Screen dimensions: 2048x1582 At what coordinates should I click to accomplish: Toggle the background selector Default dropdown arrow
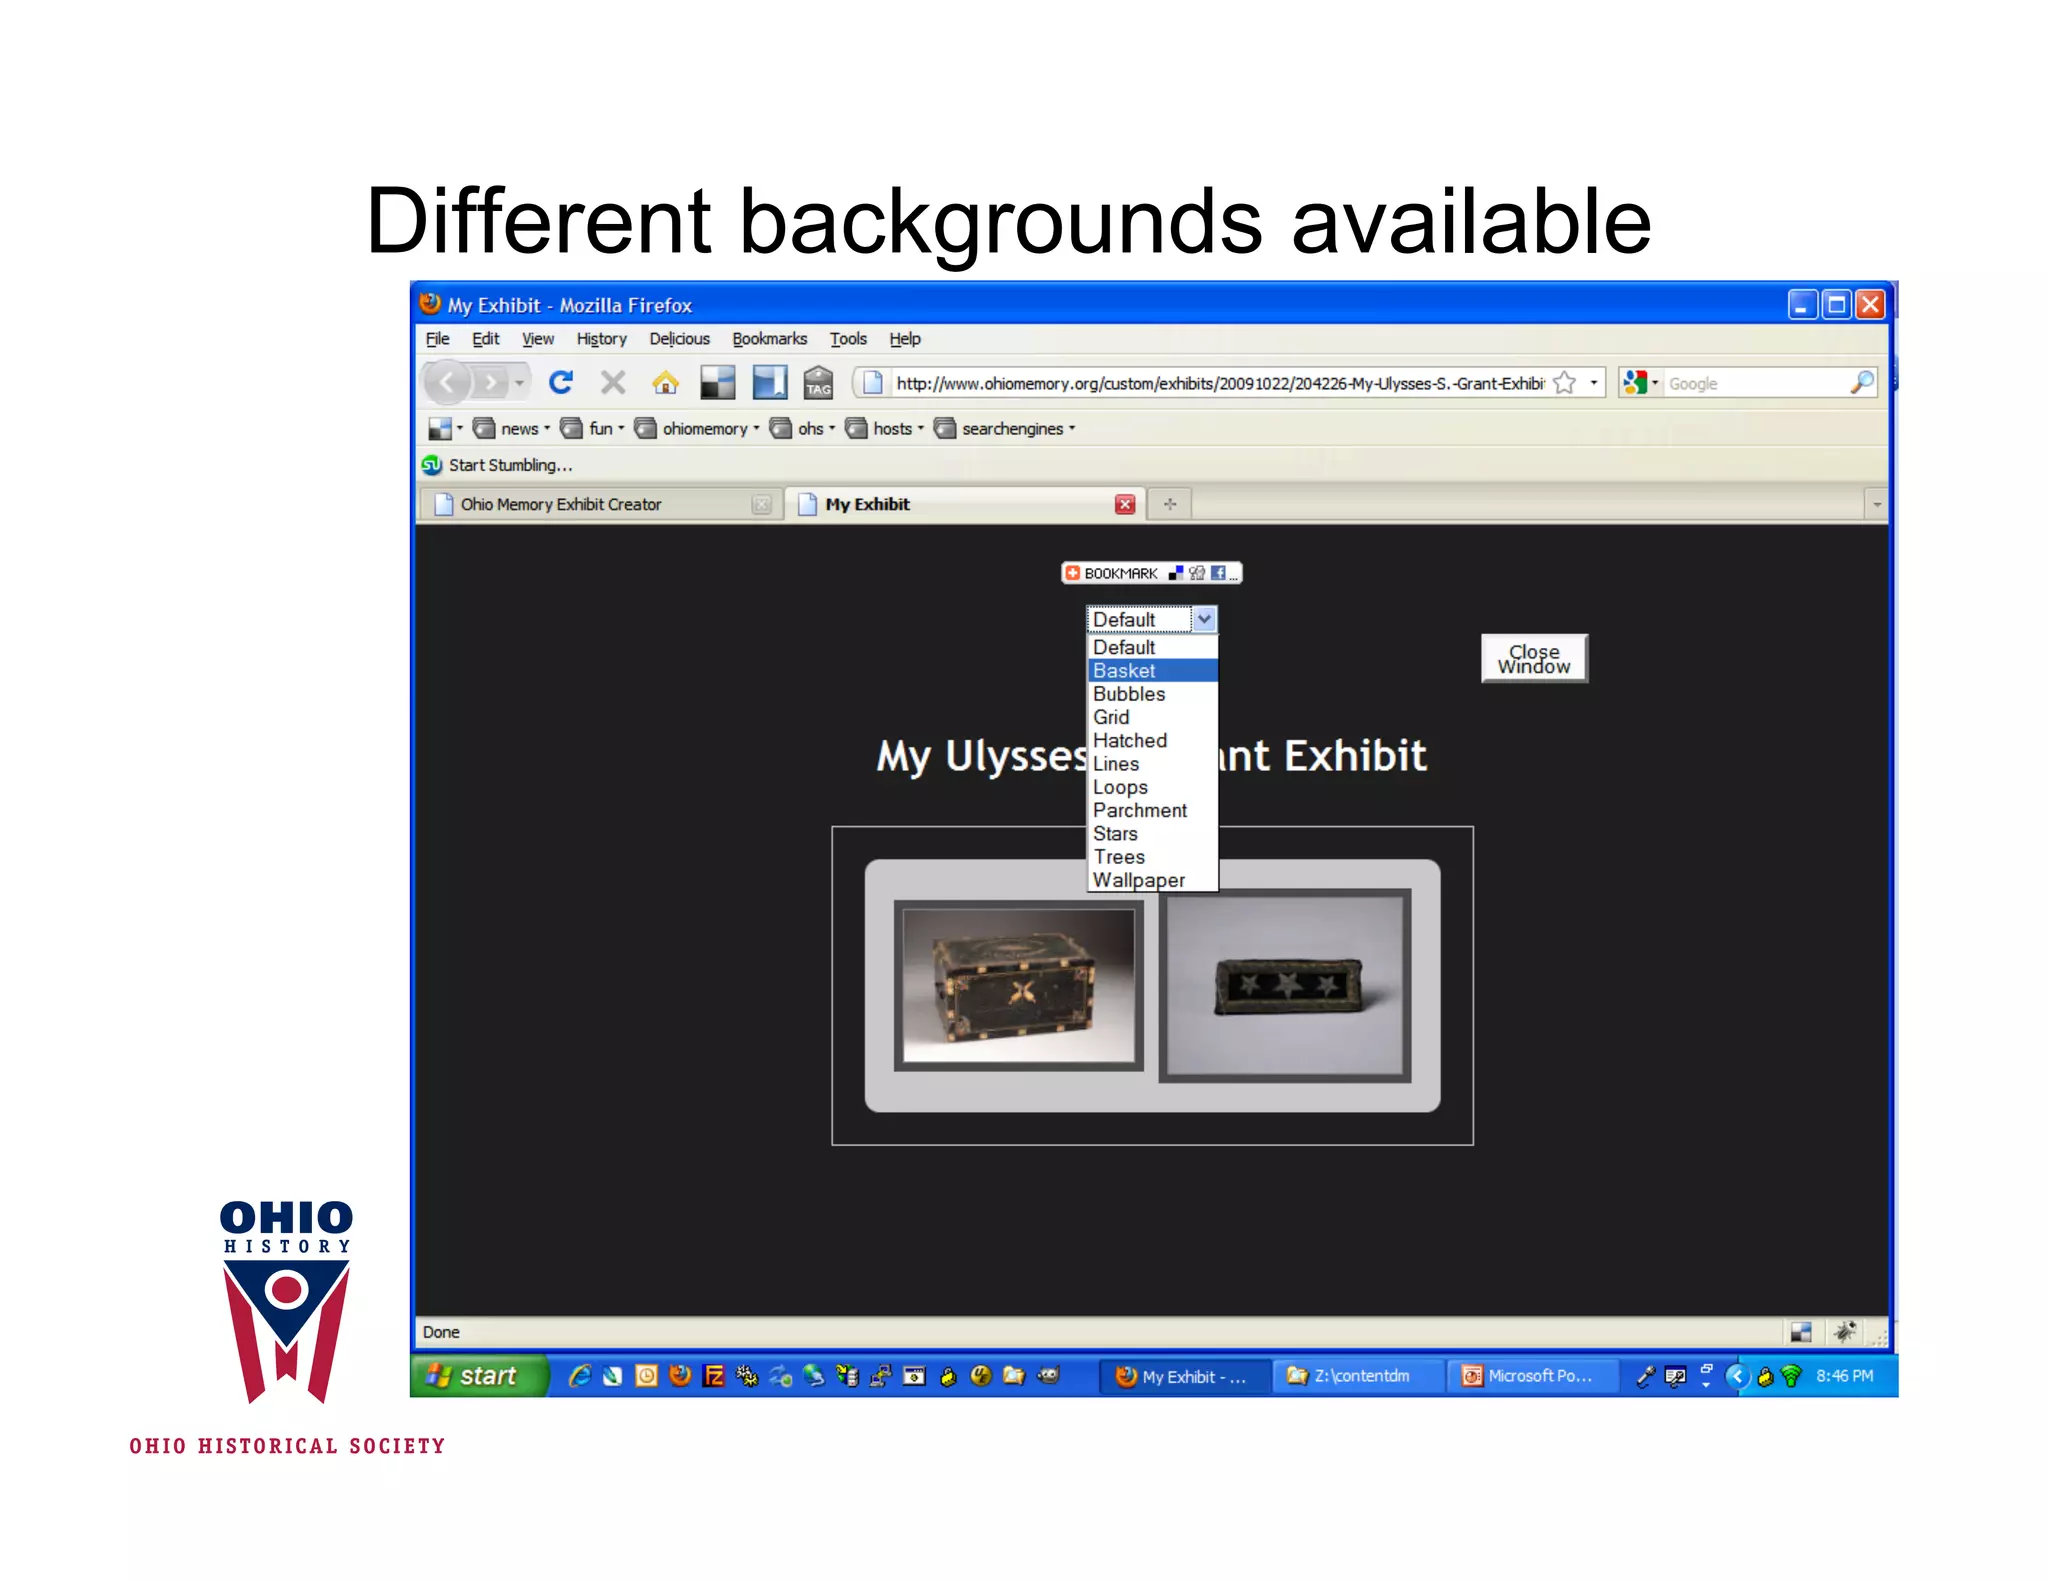pos(1204,619)
